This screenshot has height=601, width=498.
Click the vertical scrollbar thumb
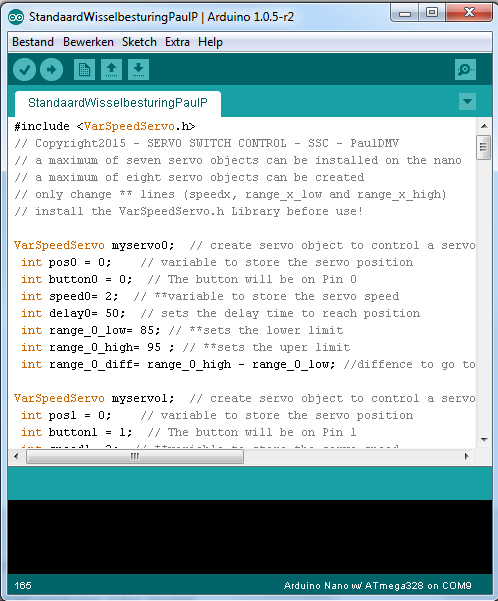tap(484, 147)
